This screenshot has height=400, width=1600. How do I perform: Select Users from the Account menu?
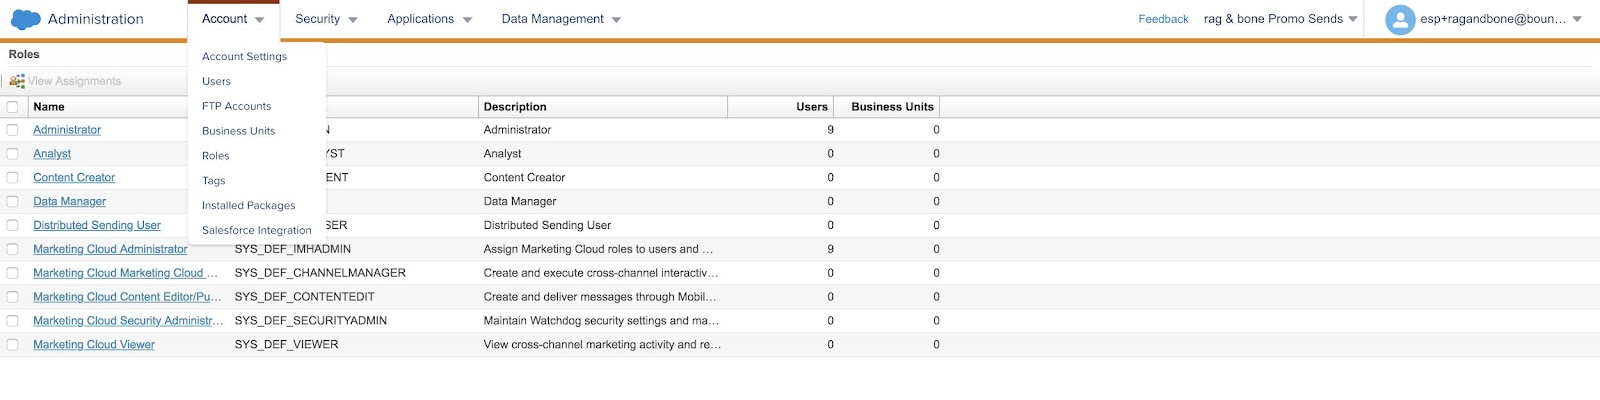[216, 82]
